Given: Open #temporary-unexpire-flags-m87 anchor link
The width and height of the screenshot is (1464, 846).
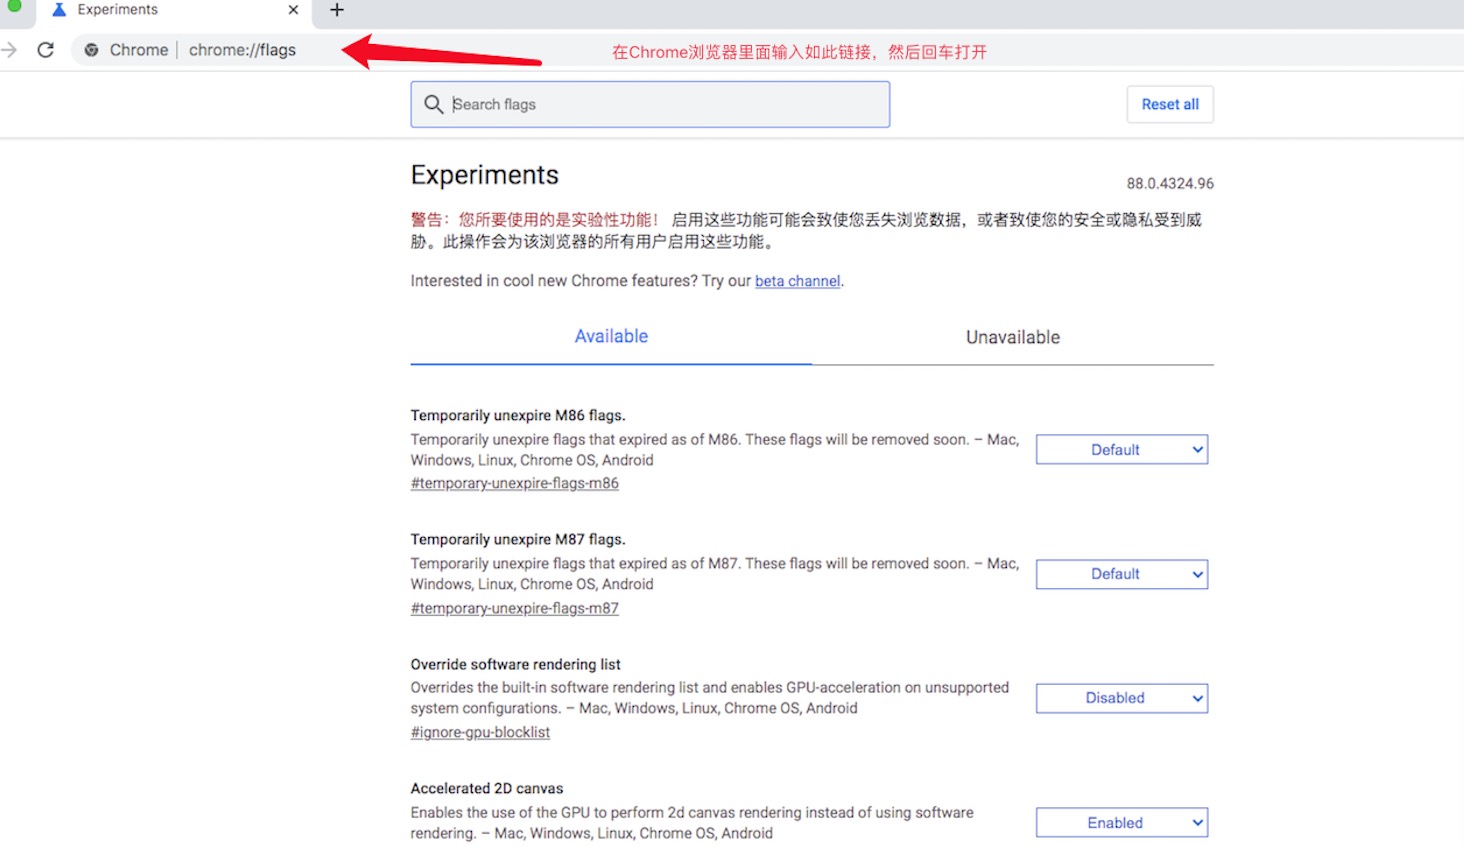Looking at the screenshot, I should 515,608.
